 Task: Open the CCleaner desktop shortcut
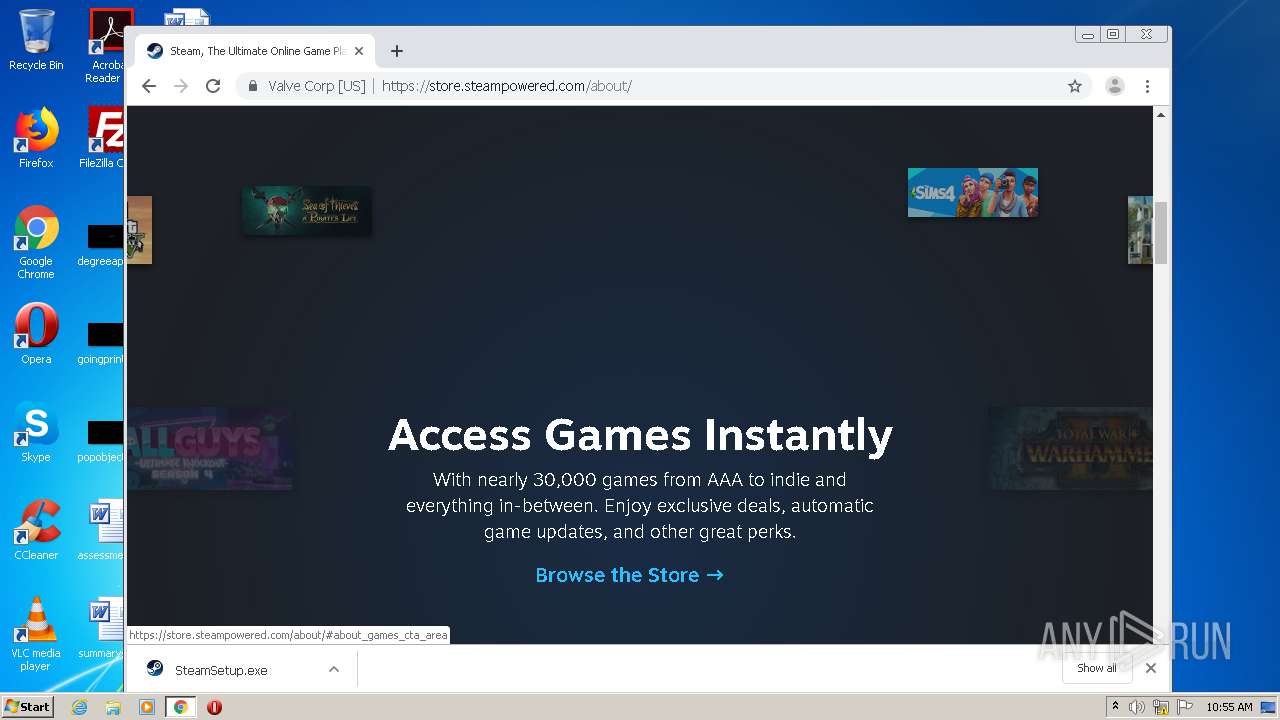click(36, 529)
